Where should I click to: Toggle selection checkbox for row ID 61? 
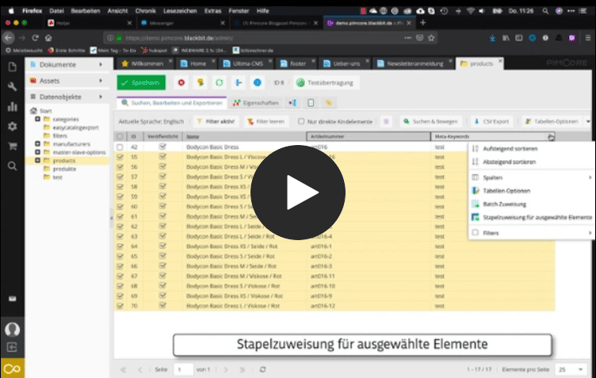click(120, 216)
